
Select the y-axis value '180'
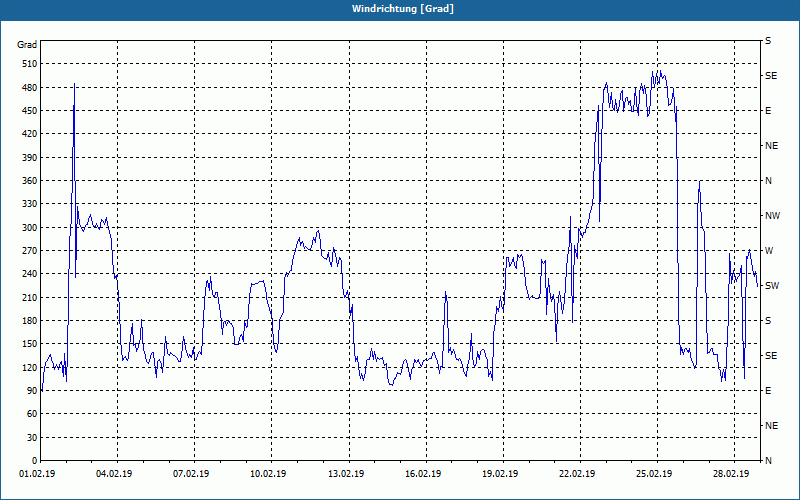(x=30, y=321)
